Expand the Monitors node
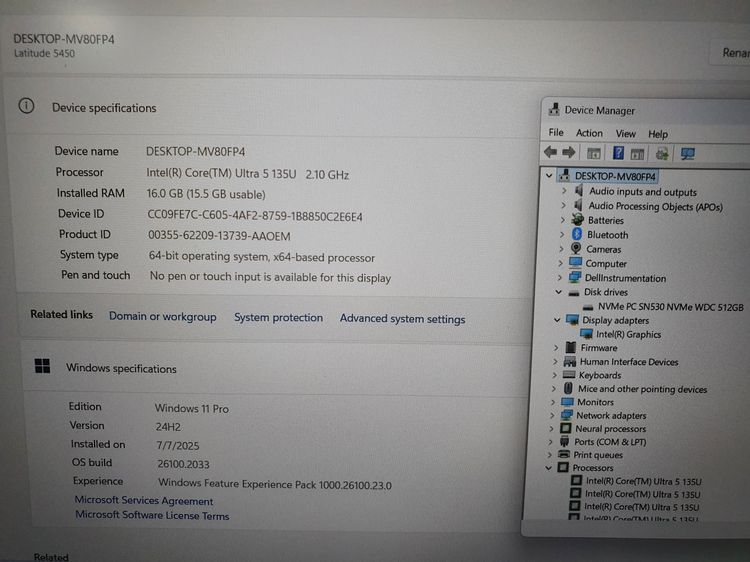 click(x=553, y=402)
